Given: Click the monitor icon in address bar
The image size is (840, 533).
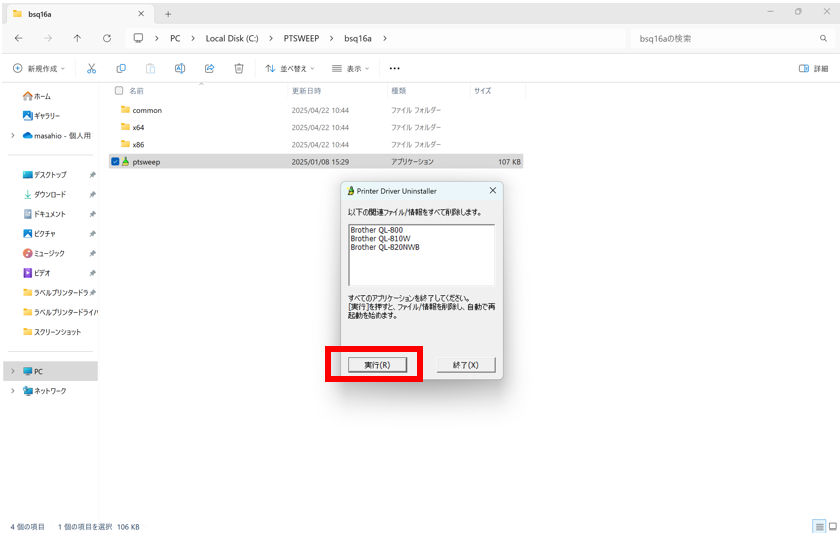Looking at the screenshot, I should click(138, 38).
